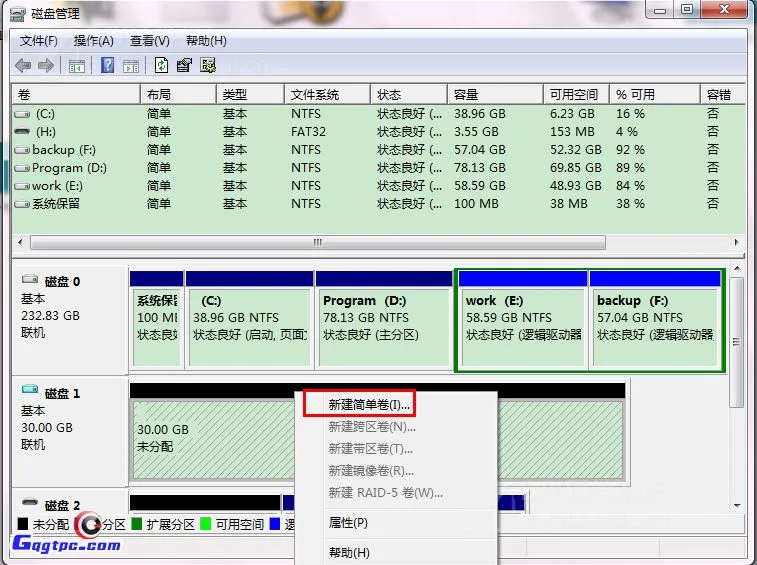
Task: Click the show/hide action pane icon
Action: pyautogui.click(x=131, y=66)
